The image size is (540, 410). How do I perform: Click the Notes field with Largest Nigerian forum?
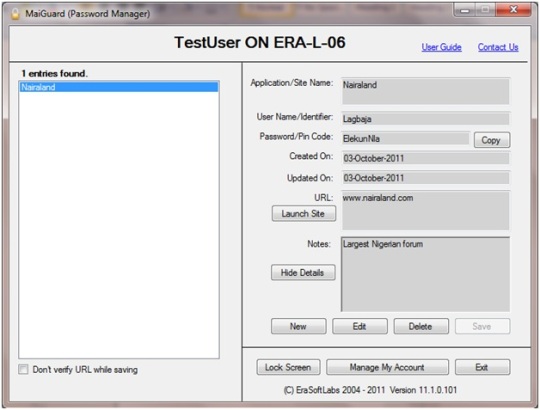(425, 274)
